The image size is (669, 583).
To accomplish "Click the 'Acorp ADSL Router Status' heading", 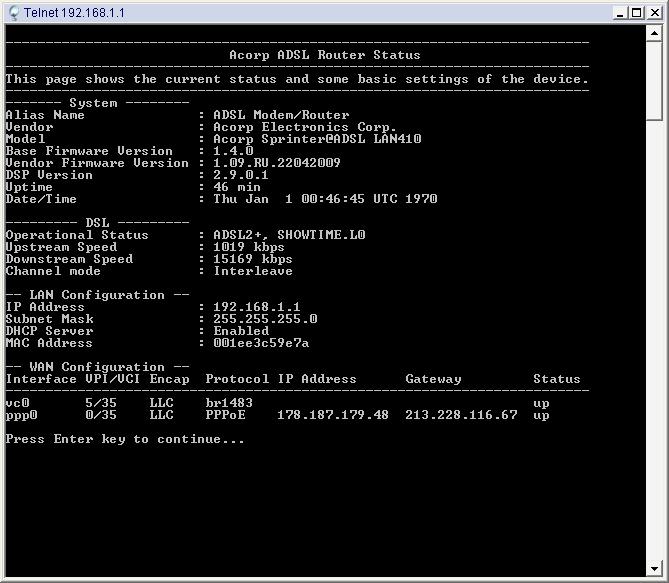I will click(x=325, y=55).
